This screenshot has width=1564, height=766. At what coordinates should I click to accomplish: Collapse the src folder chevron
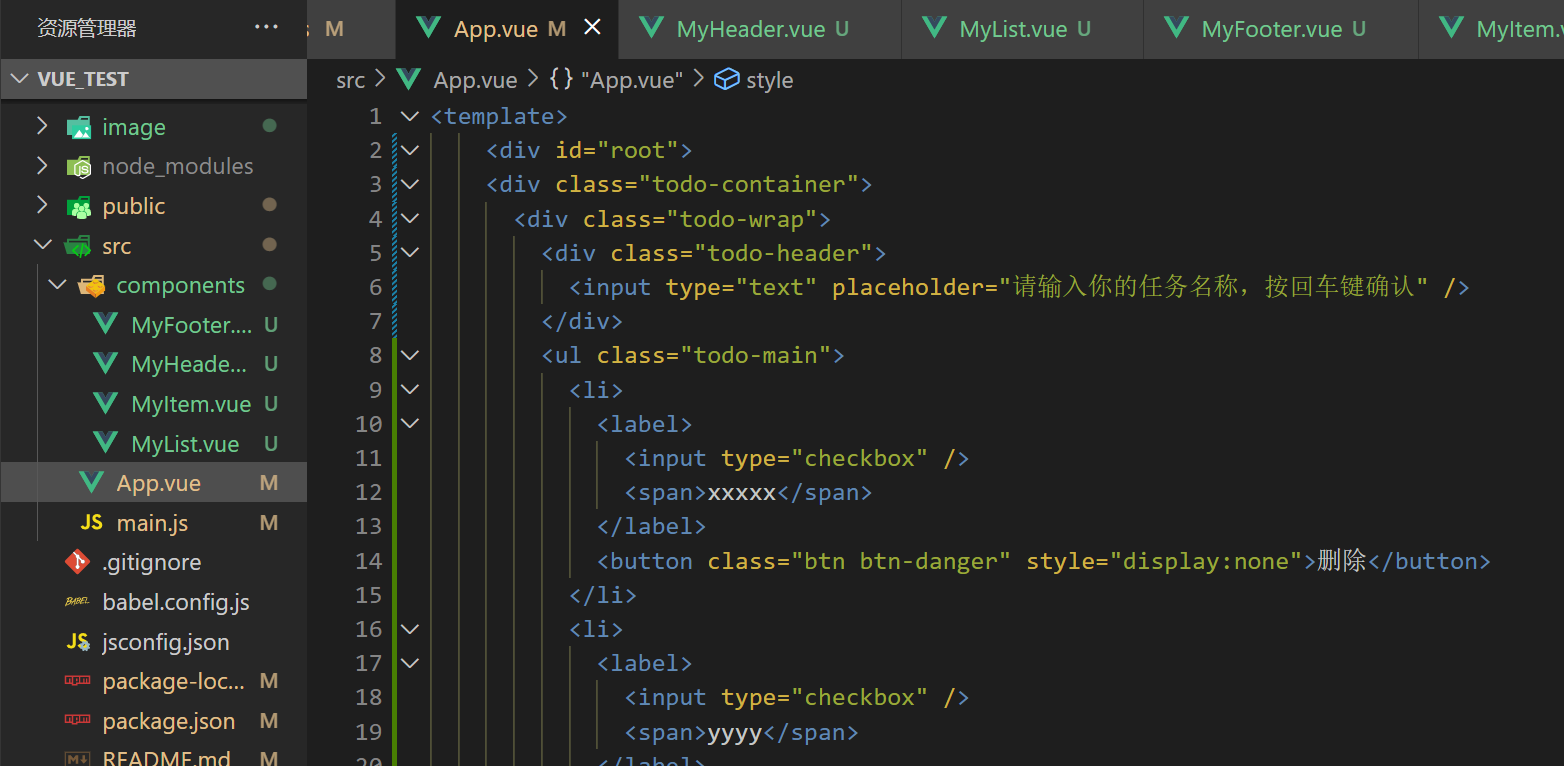[x=41, y=245]
